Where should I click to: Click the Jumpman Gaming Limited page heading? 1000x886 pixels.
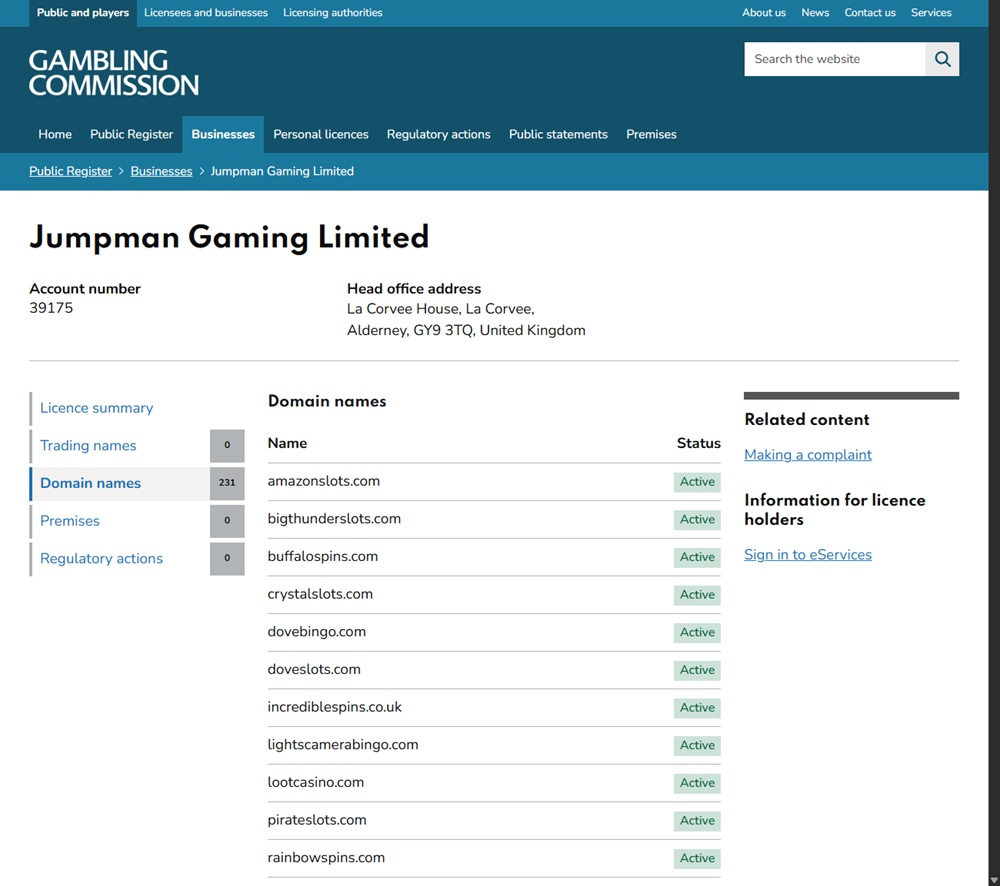(x=229, y=237)
